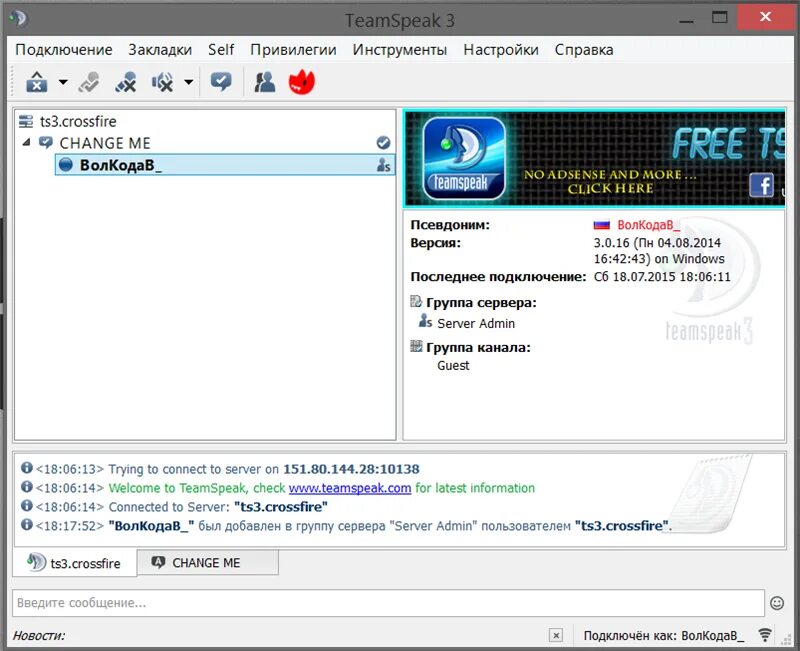Open the Привилегии menu

pos(293,49)
